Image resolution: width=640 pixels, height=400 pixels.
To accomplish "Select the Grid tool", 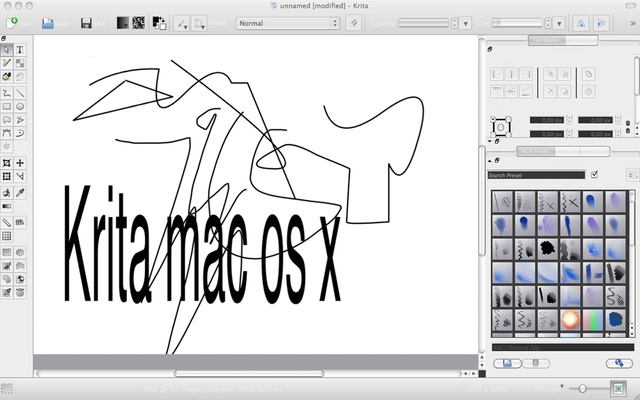I will click(x=7, y=236).
